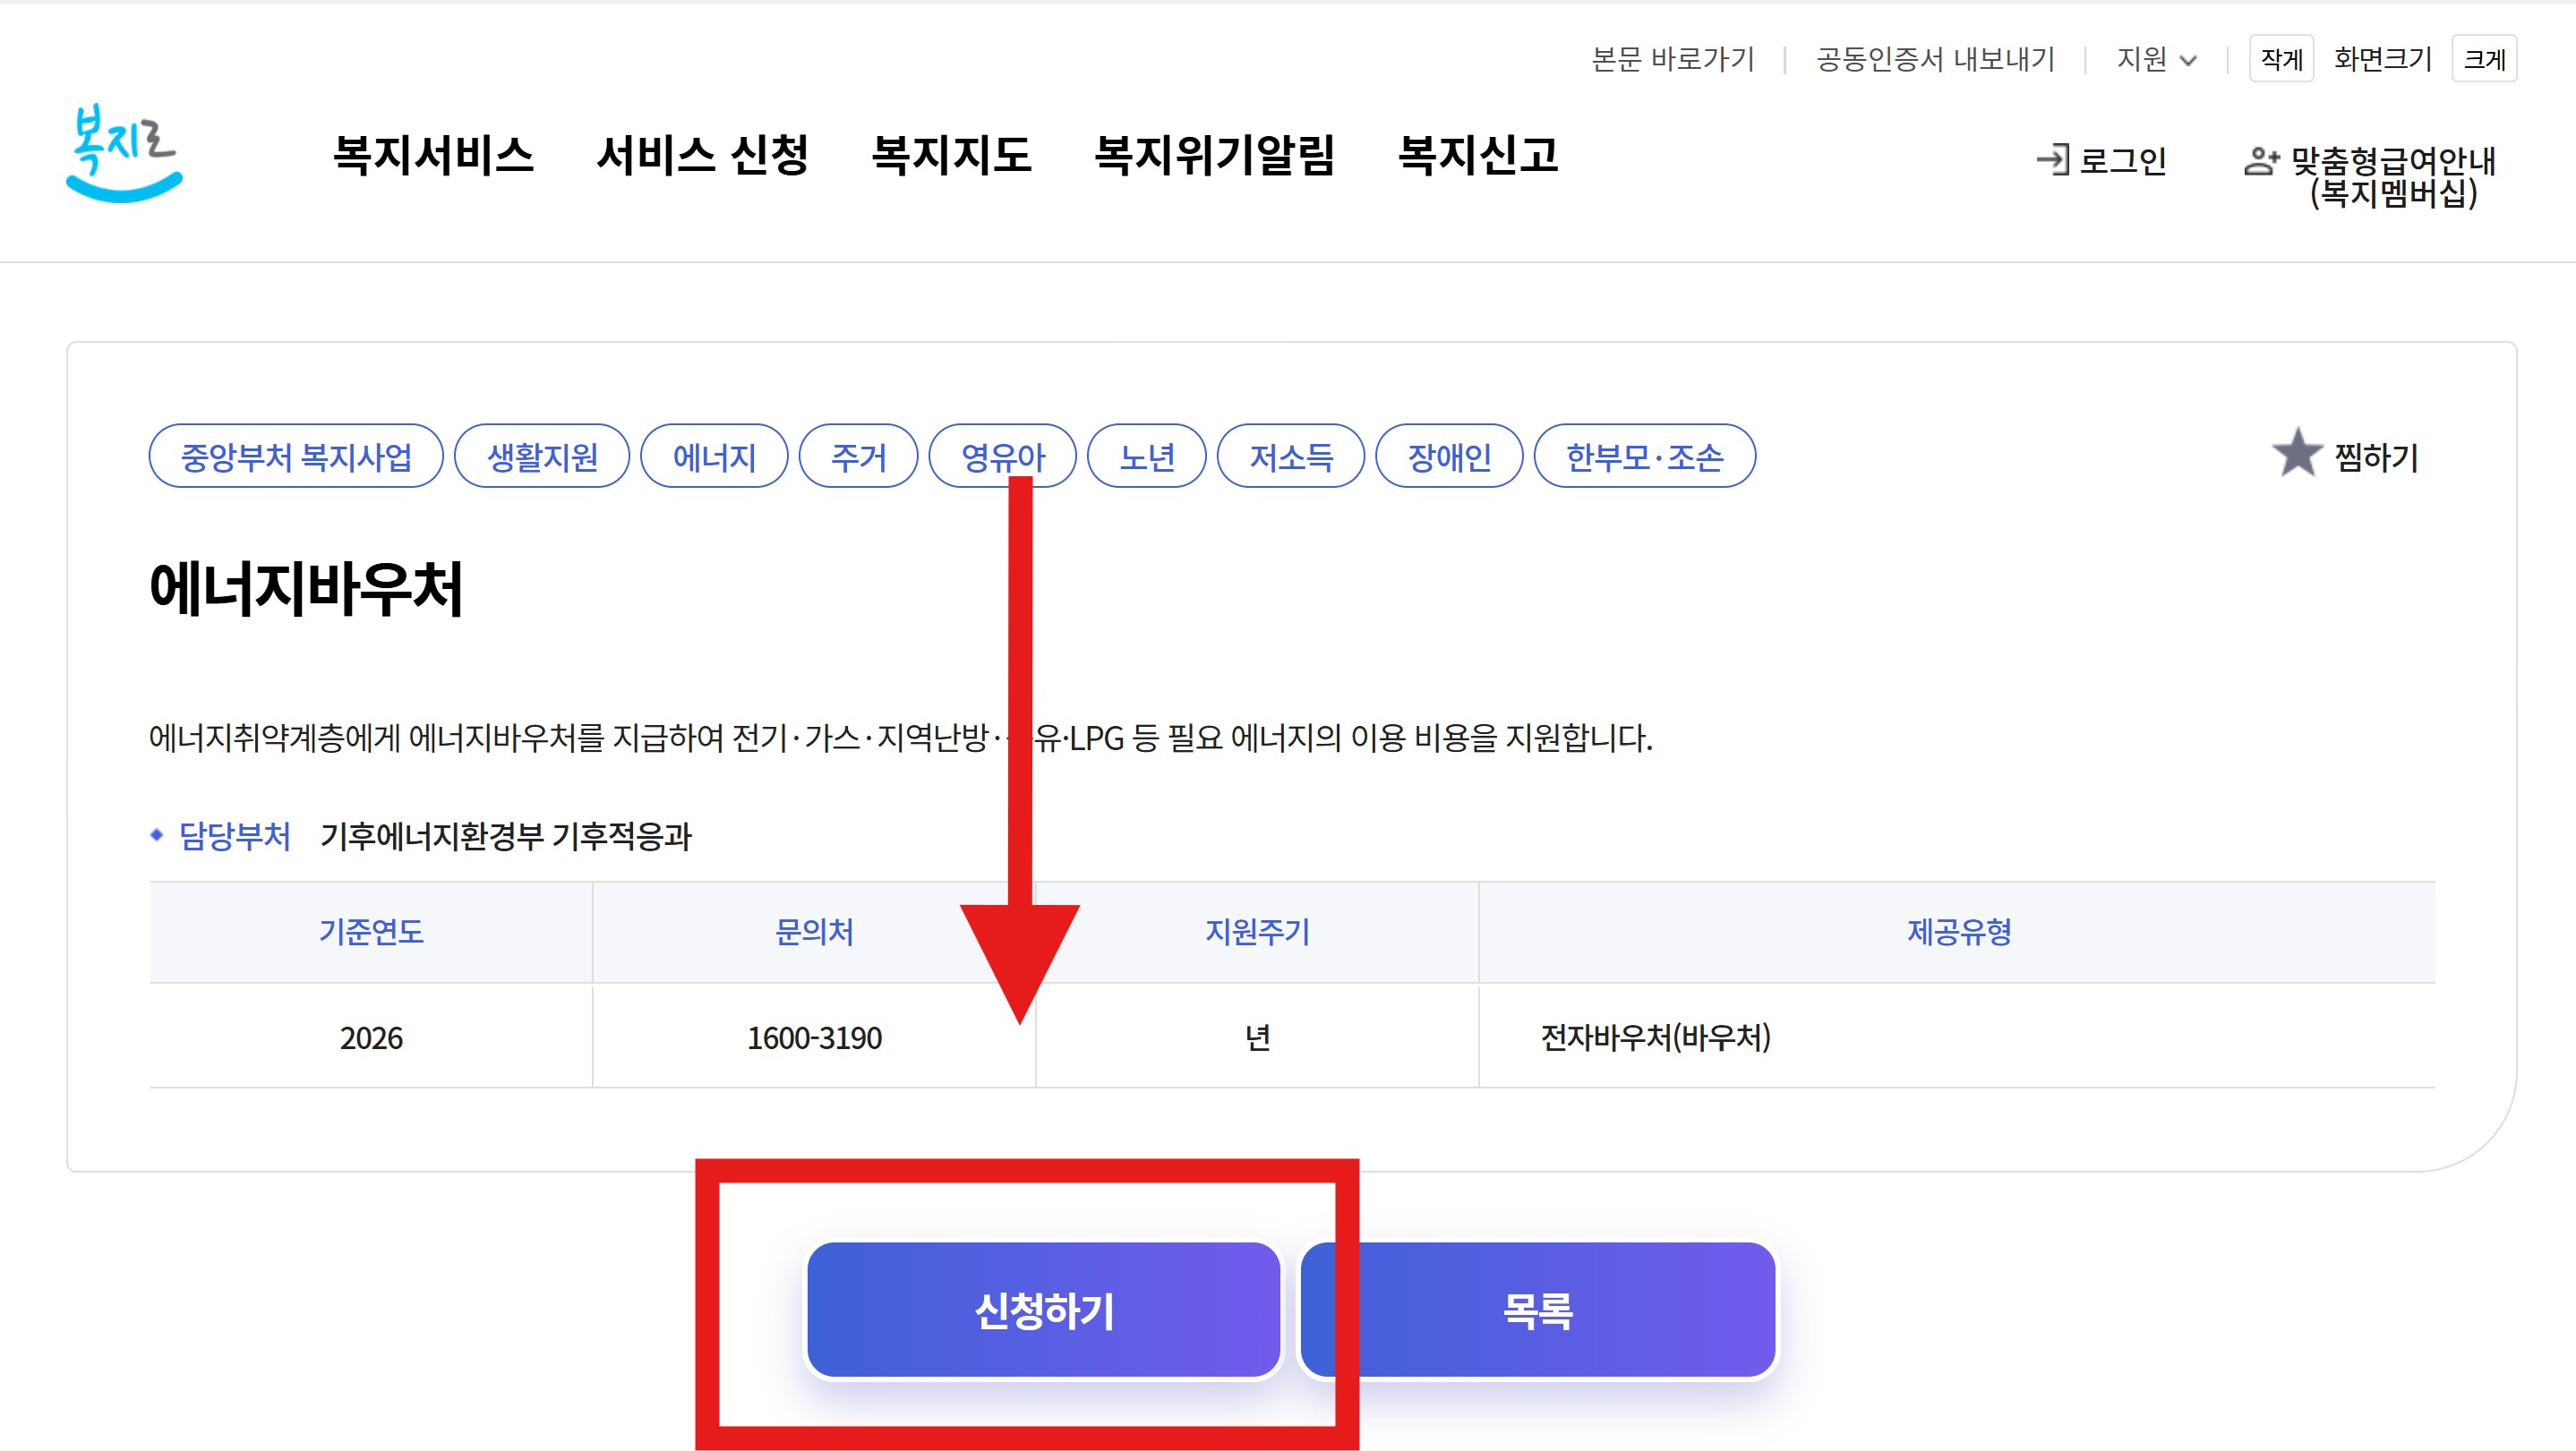
Task: Click the login arrow icon
Action: (2052, 160)
